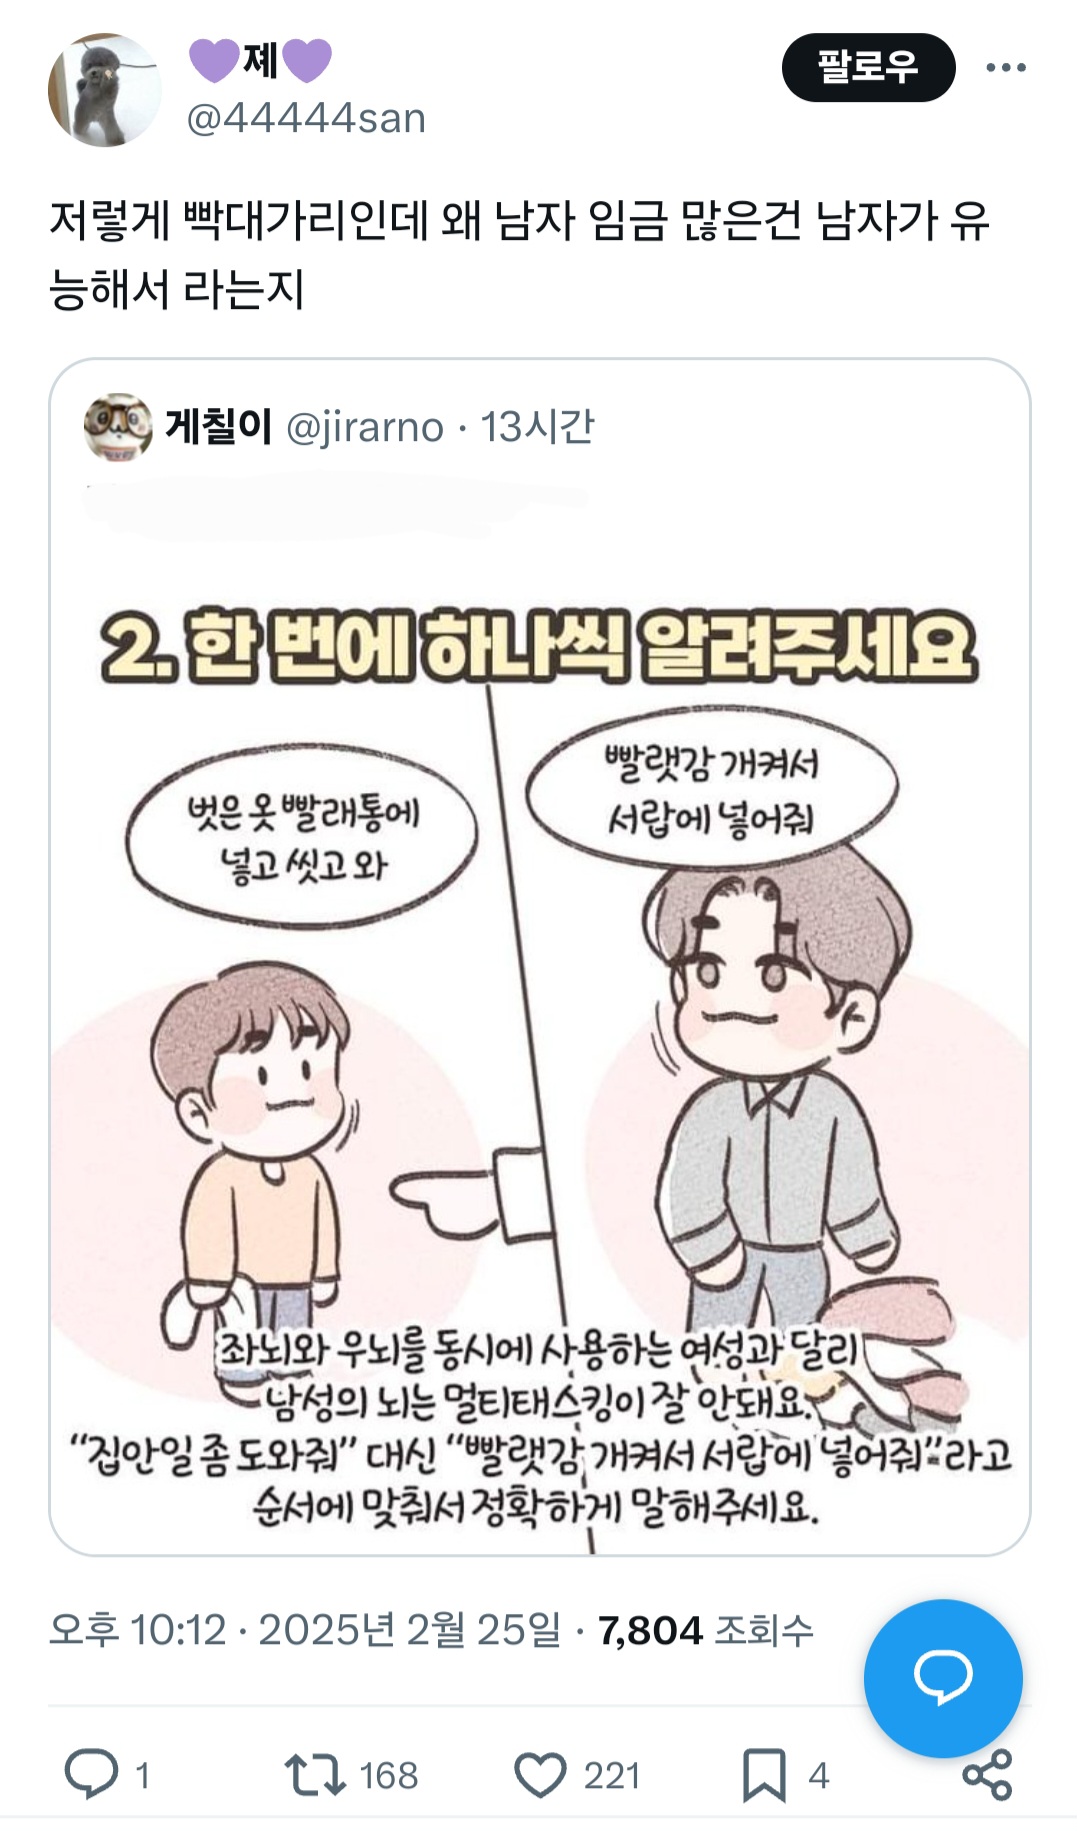The height and width of the screenshot is (1831, 1077).
Task: Open the three-dot more options menu
Action: (1006, 67)
